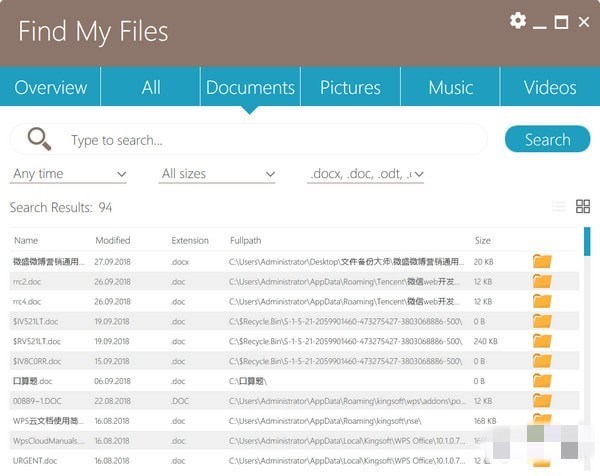Viewport: 600px width, 476px height.
Task: Open the settings gear menu
Action: pos(517,21)
